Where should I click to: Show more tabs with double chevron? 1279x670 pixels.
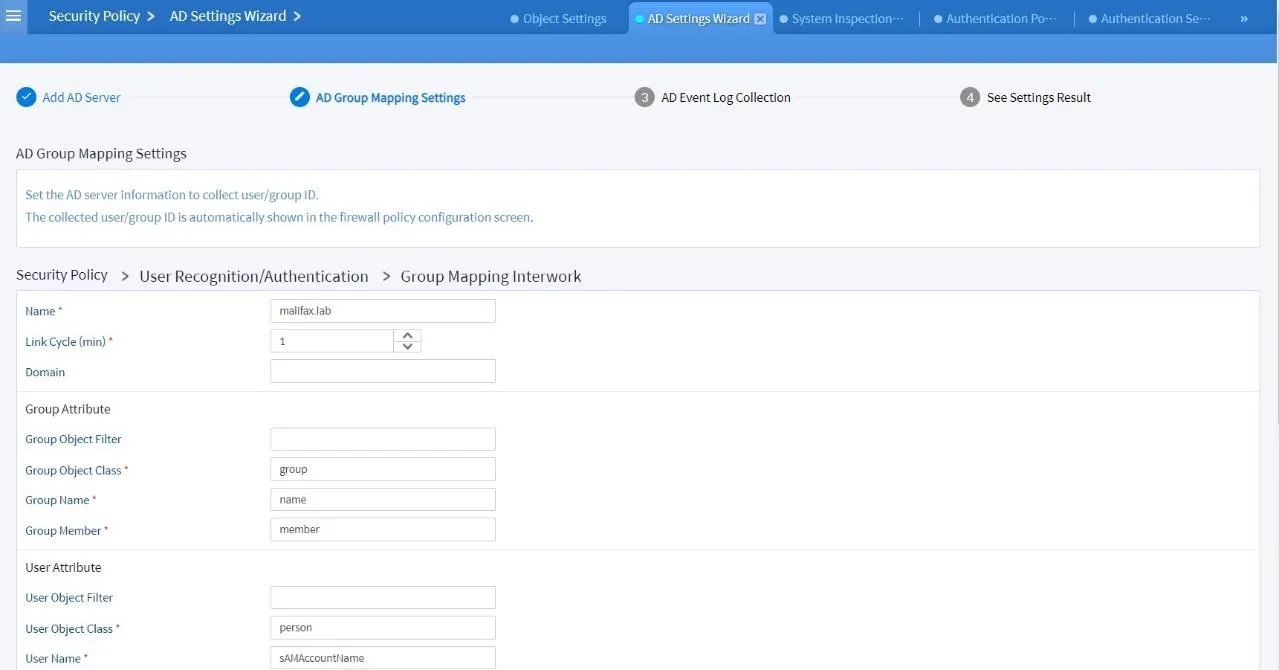pyautogui.click(x=1243, y=19)
